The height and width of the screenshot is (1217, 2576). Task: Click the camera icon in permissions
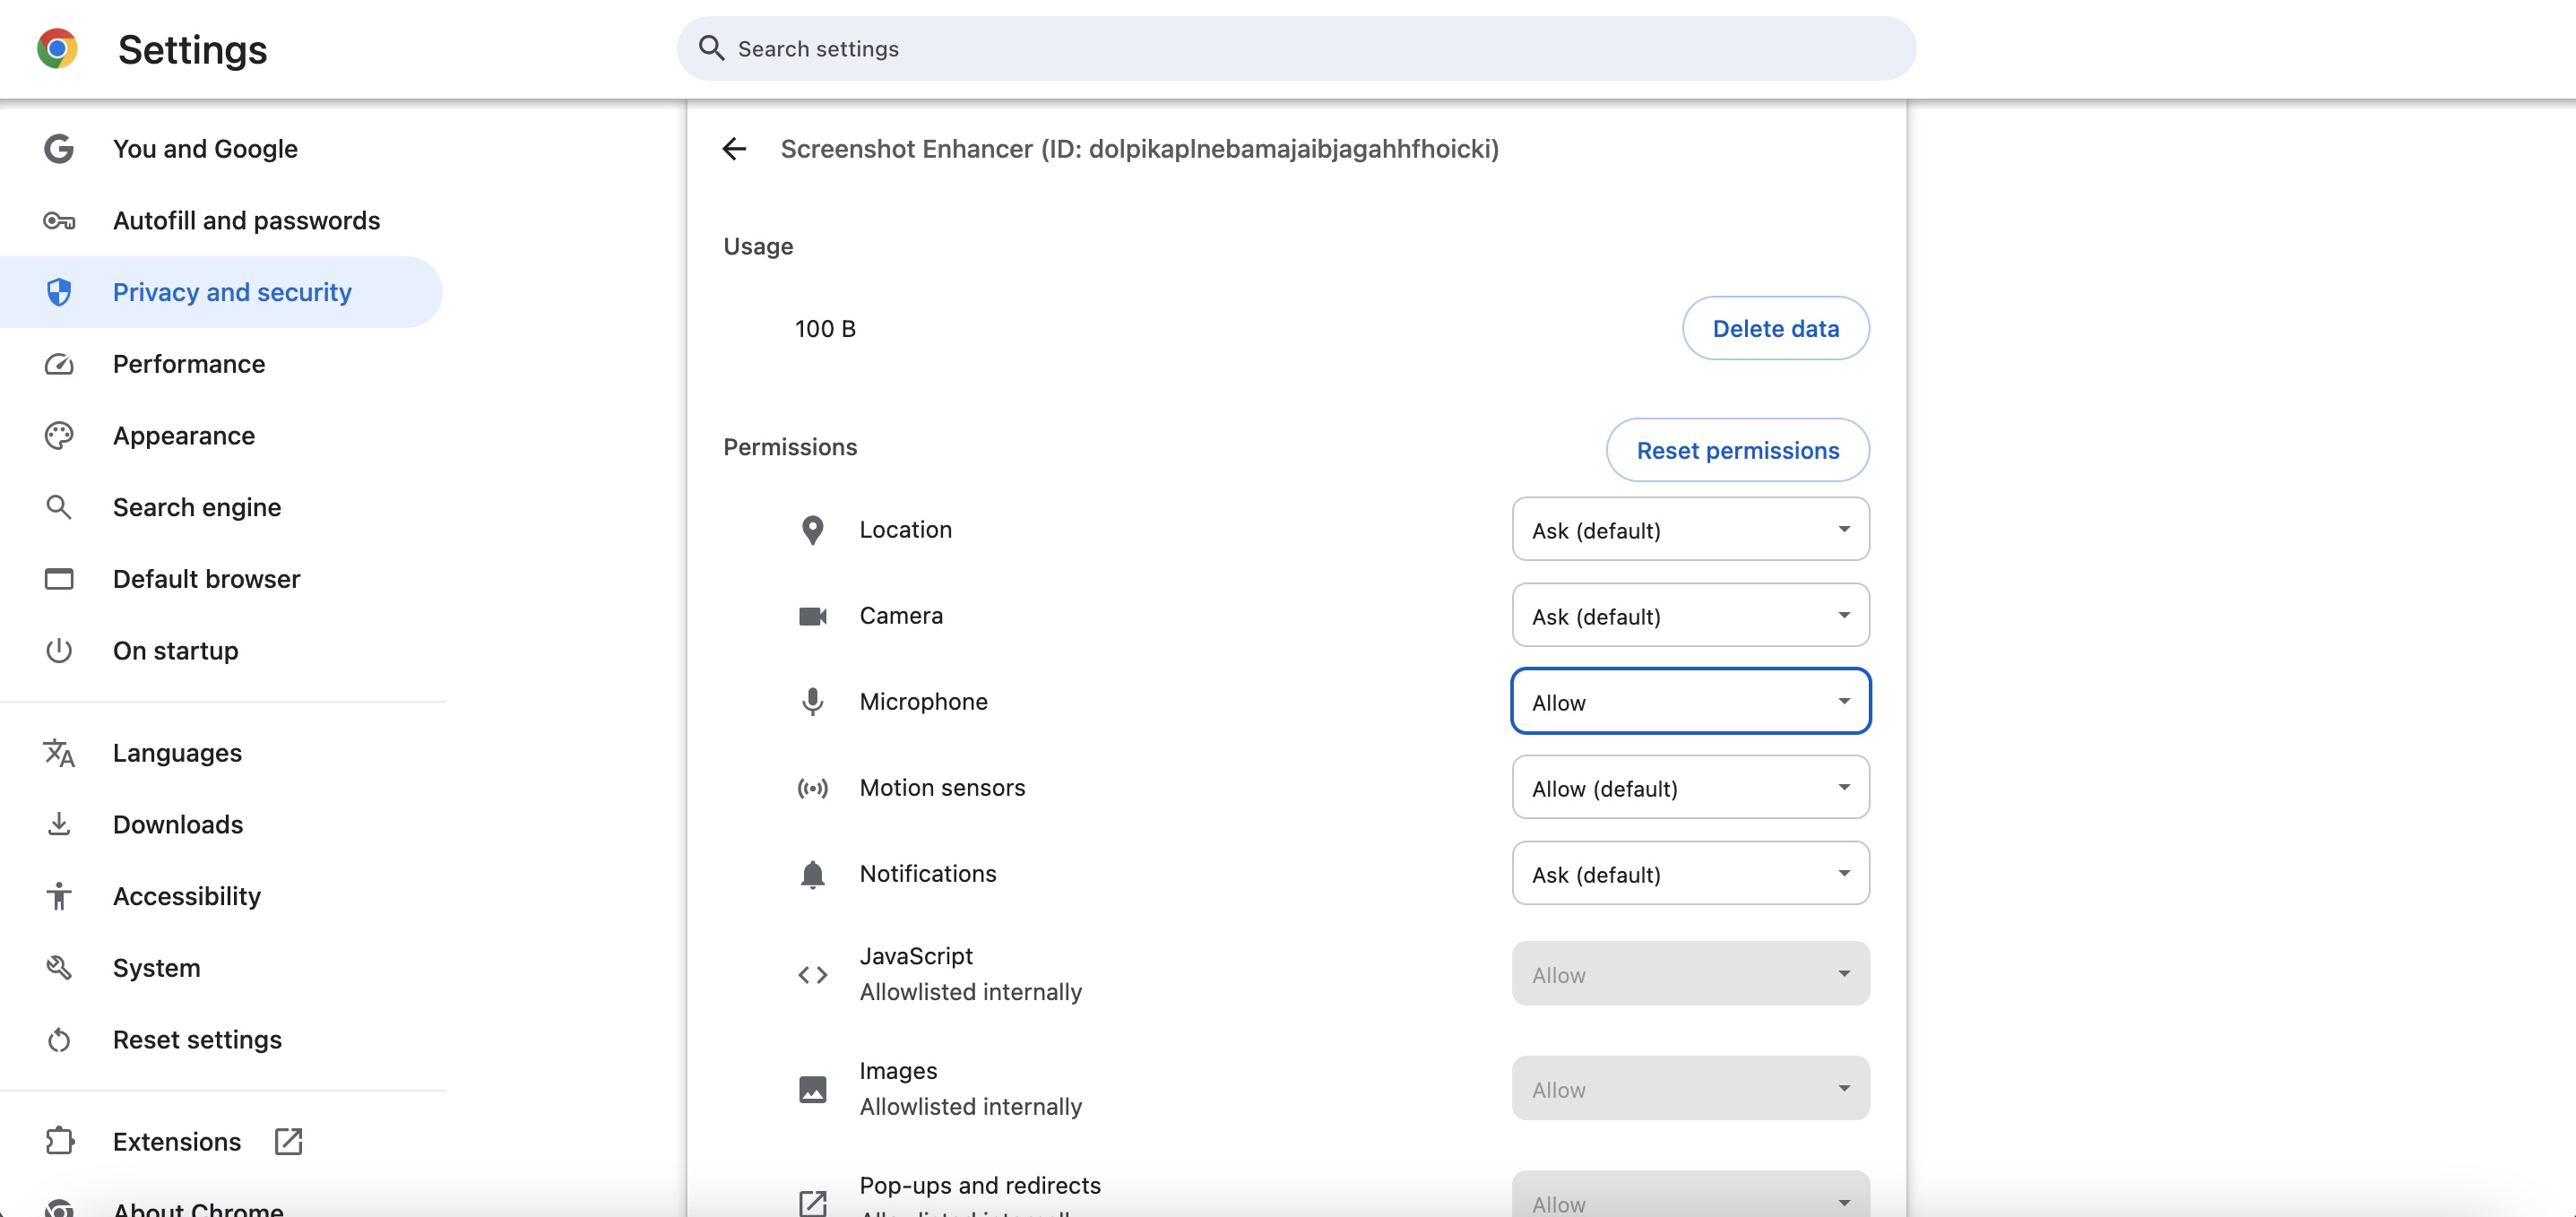pyautogui.click(x=812, y=616)
